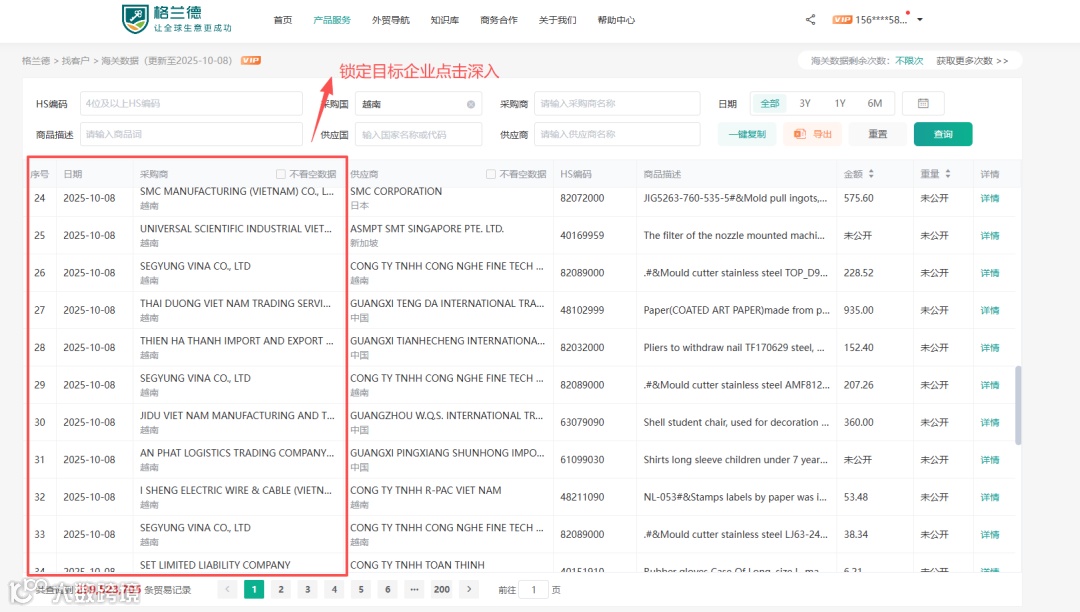
Task: Focus the 供应国 country input
Action: point(418,134)
